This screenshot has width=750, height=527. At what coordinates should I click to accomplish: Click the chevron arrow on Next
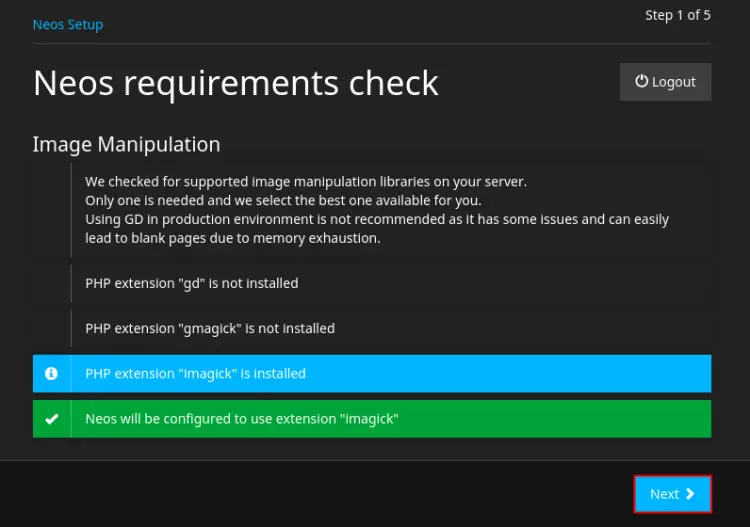coord(690,494)
